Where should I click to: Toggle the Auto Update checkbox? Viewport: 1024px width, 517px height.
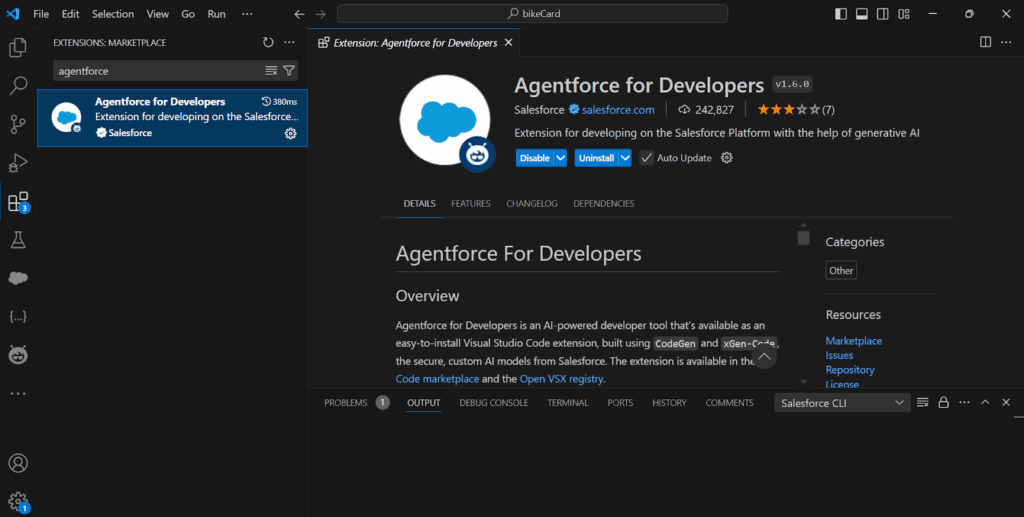click(646, 158)
